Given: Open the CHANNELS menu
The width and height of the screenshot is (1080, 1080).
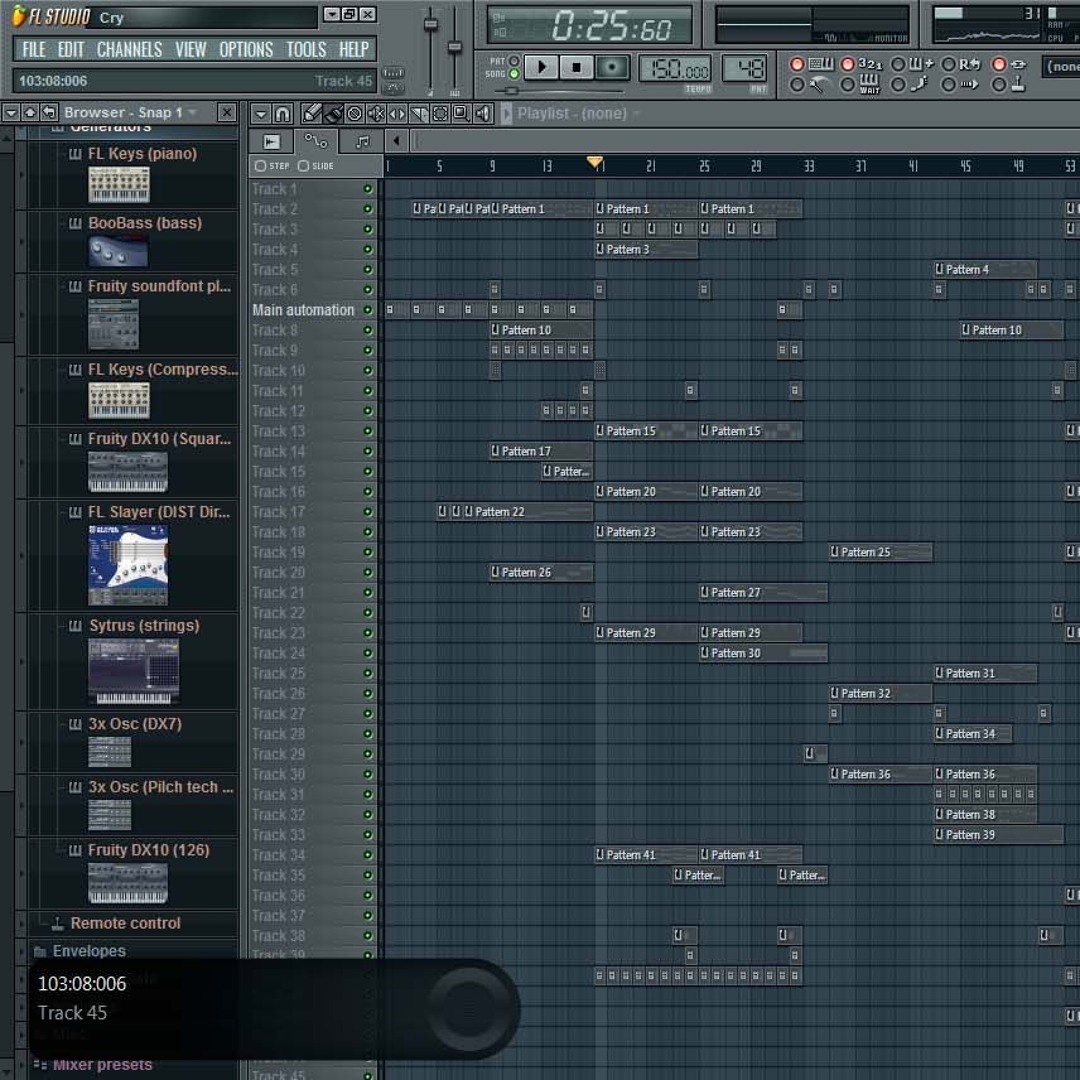Looking at the screenshot, I should (x=130, y=49).
